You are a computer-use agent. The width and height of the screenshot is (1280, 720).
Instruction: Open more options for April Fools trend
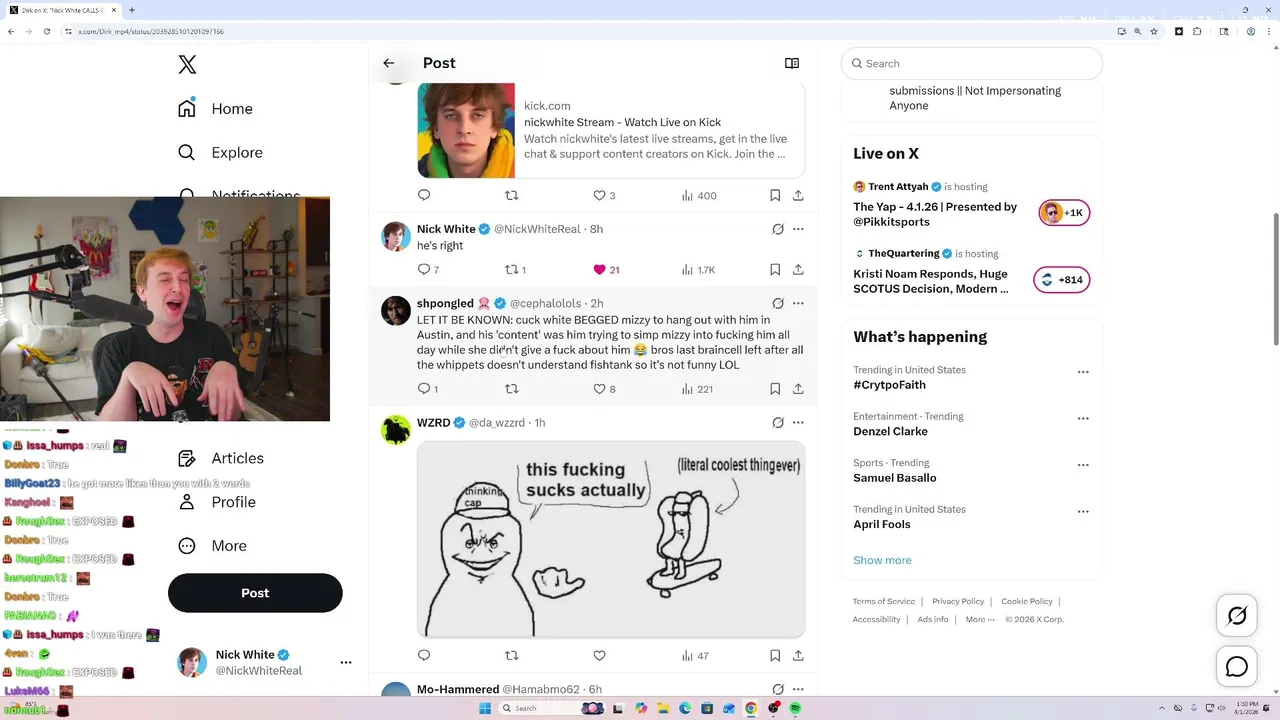(1083, 511)
